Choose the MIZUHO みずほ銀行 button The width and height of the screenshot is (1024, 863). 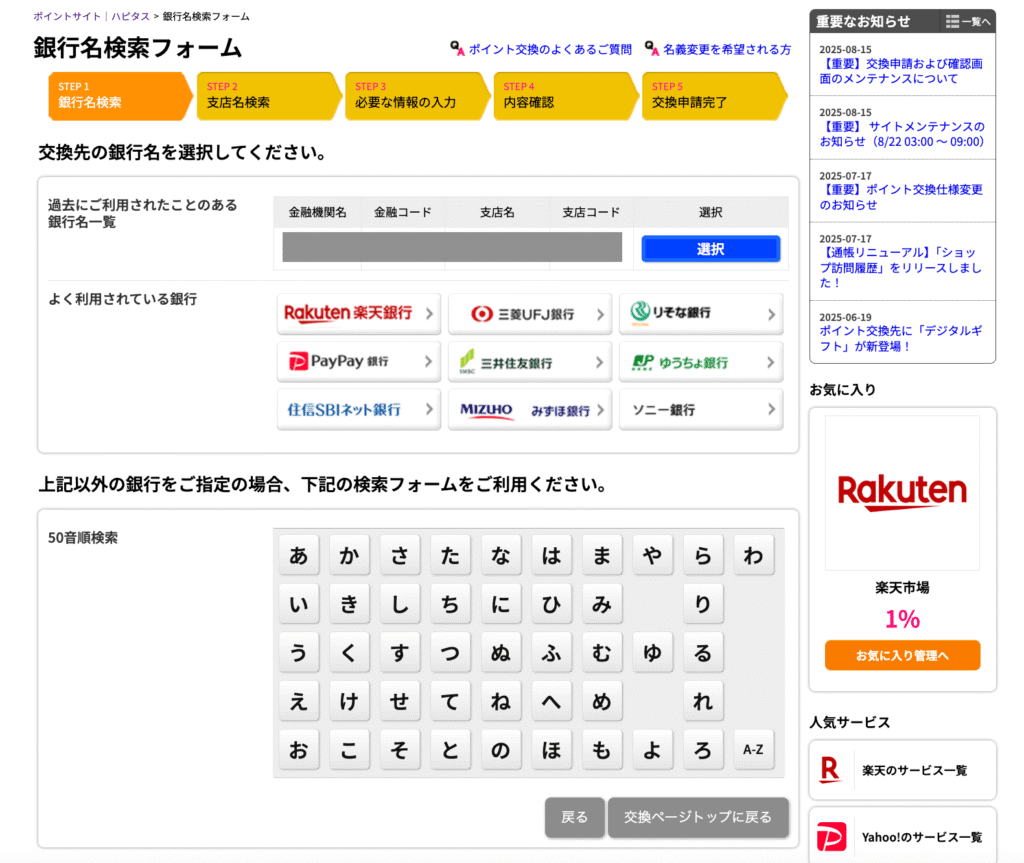point(530,410)
